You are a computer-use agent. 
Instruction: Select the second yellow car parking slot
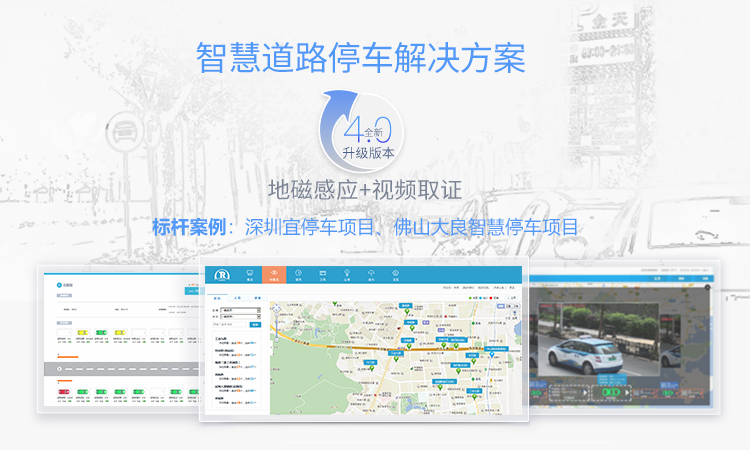click(x=120, y=332)
